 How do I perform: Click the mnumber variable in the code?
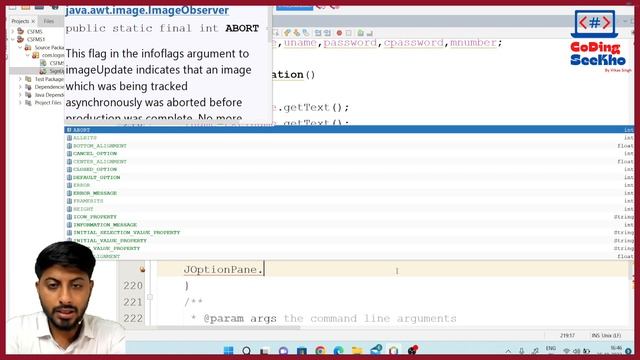click(473, 42)
